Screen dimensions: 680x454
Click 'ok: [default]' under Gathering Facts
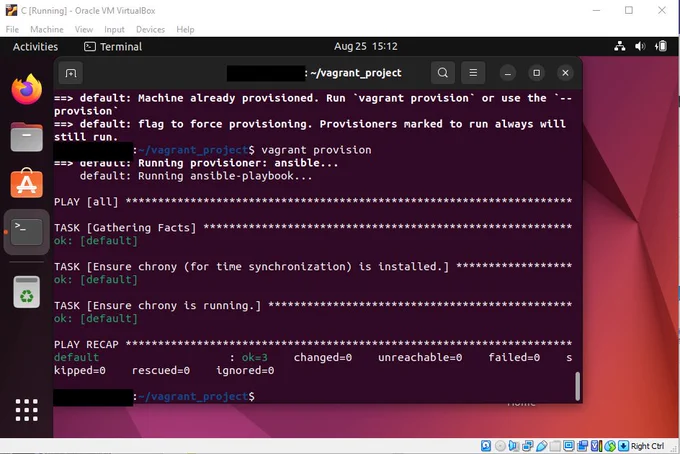coord(96,241)
